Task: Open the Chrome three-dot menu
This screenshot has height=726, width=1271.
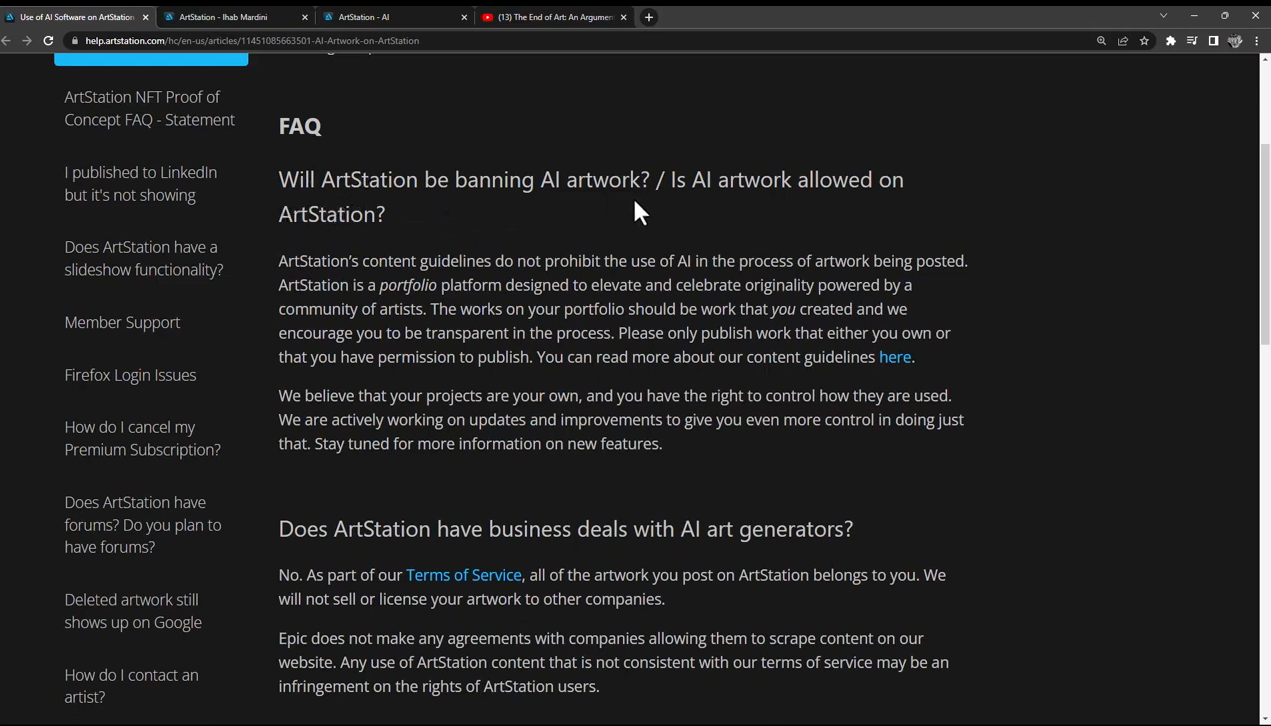Action: click(x=1257, y=41)
